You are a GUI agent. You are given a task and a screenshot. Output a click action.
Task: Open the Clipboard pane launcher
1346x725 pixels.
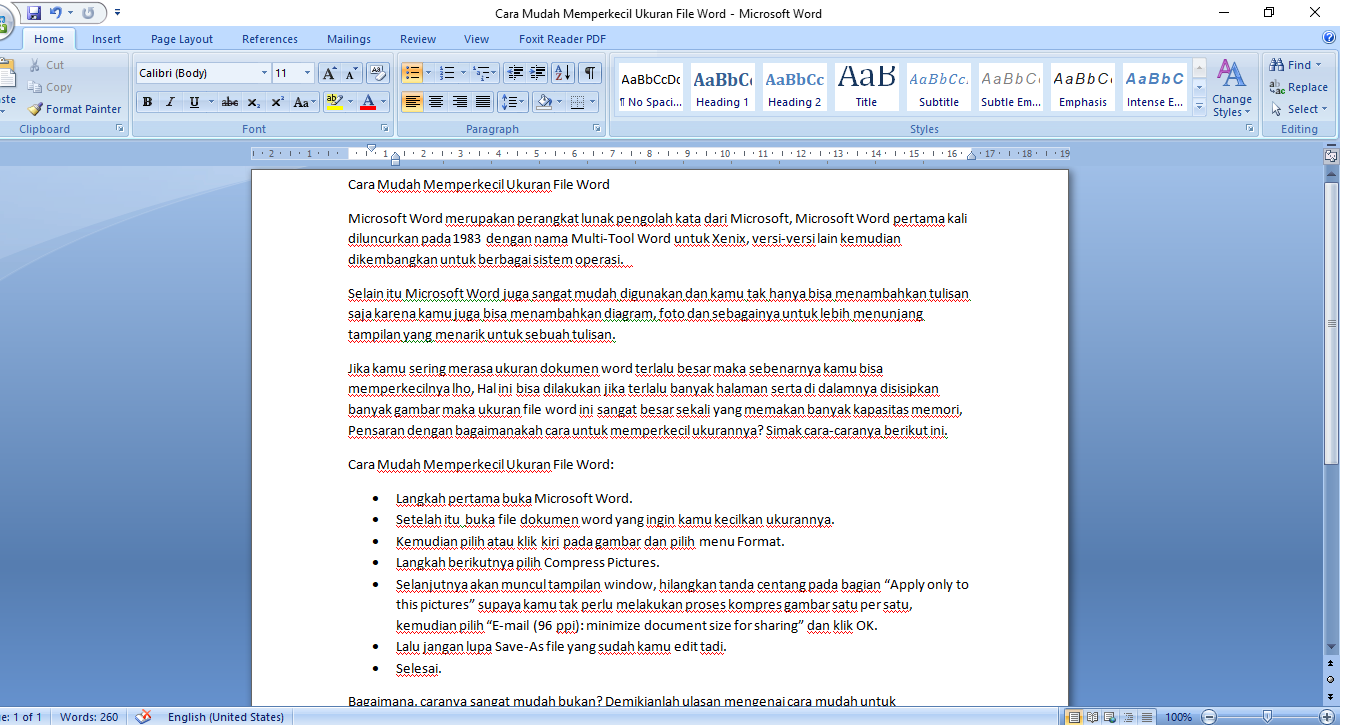(119, 129)
